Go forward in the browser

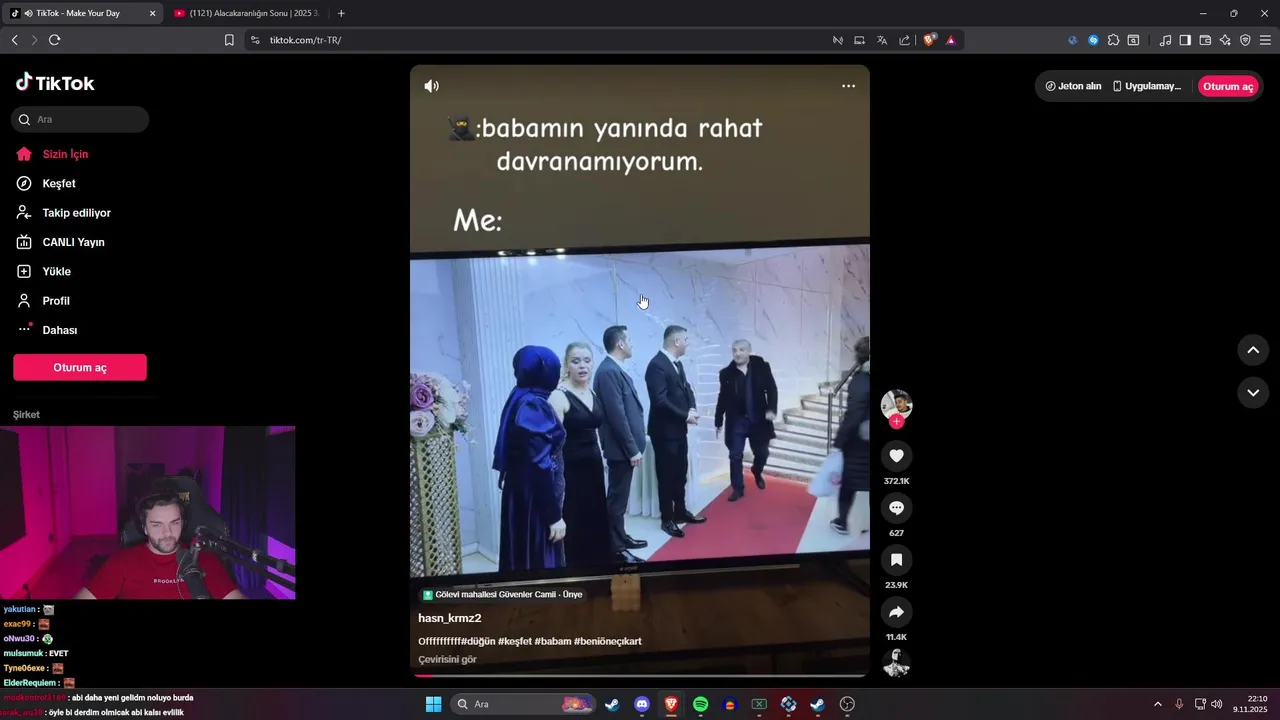point(34,40)
